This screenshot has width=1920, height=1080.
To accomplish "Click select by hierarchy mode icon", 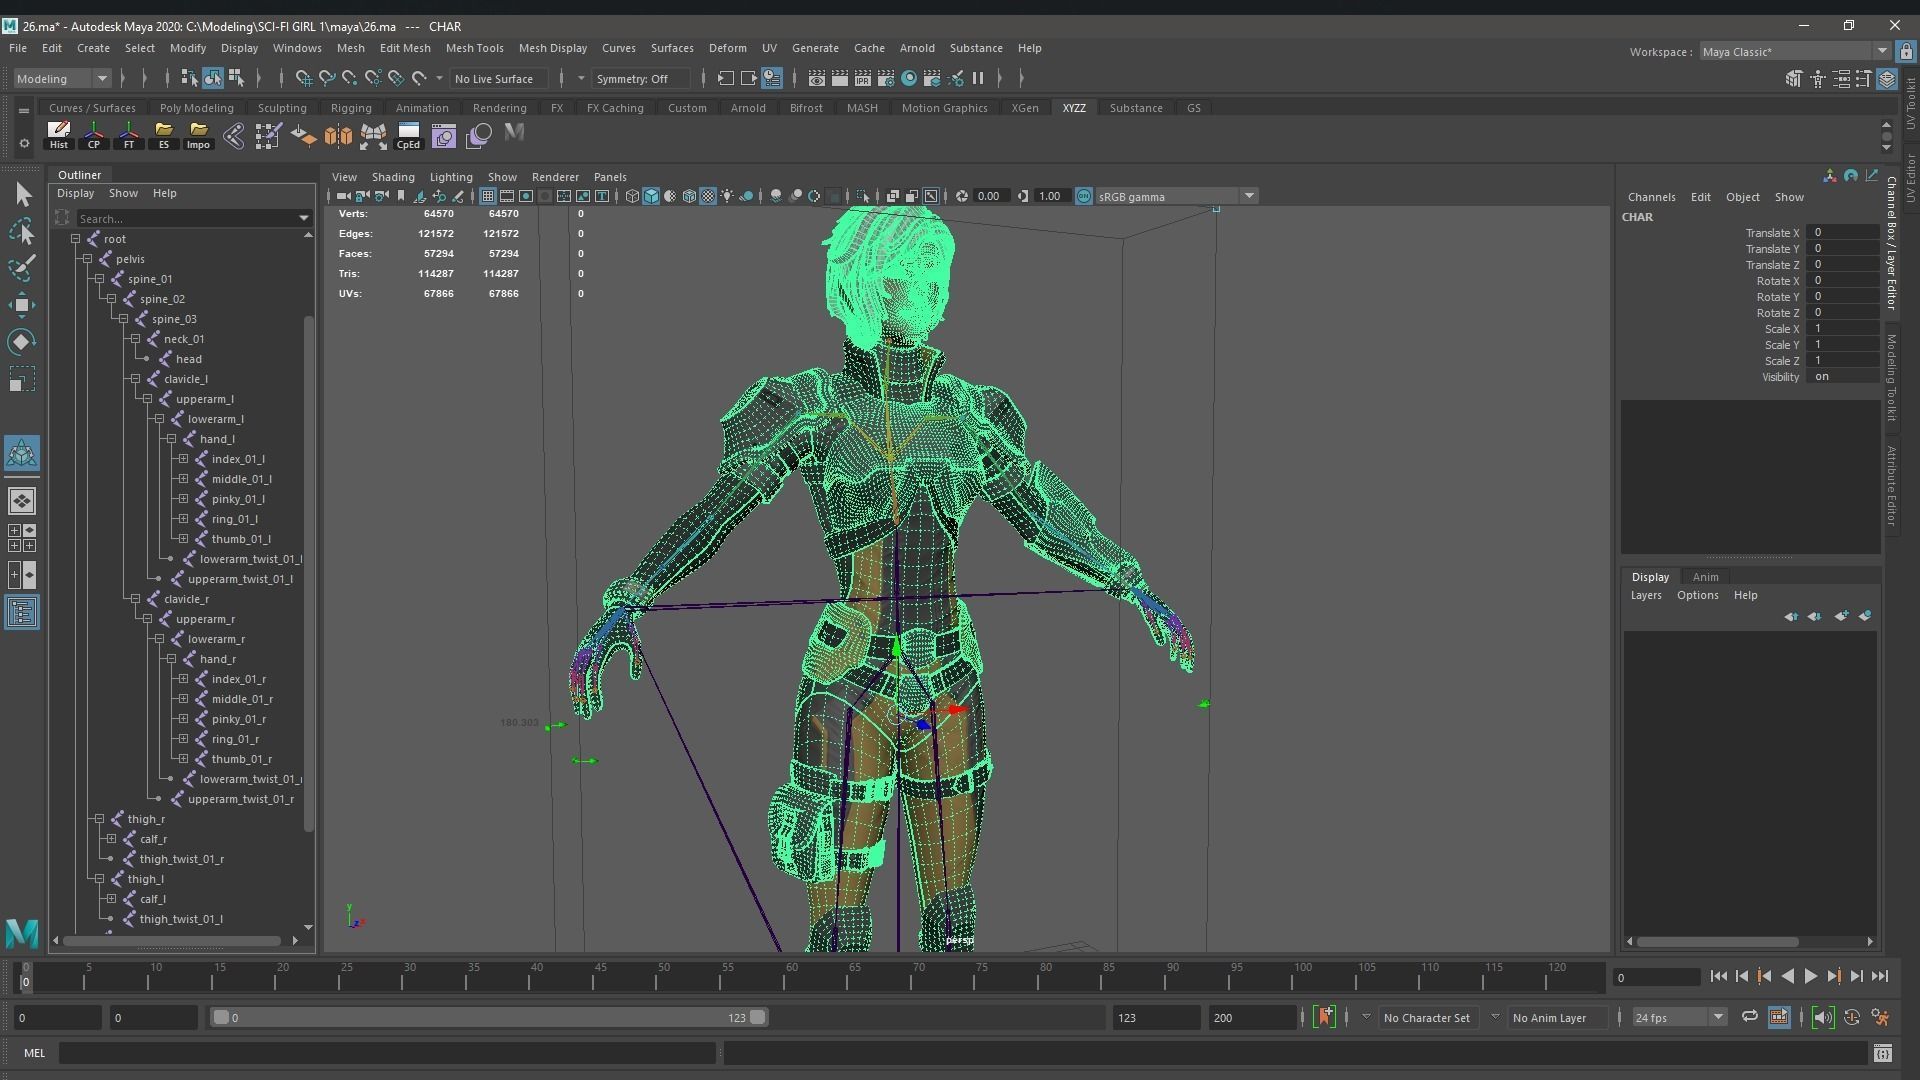I will [x=189, y=78].
